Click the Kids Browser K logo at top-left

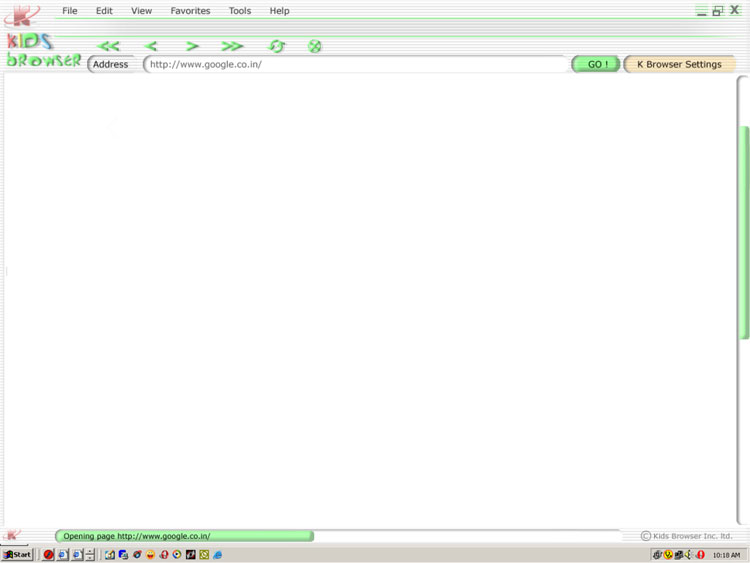tap(22, 15)
